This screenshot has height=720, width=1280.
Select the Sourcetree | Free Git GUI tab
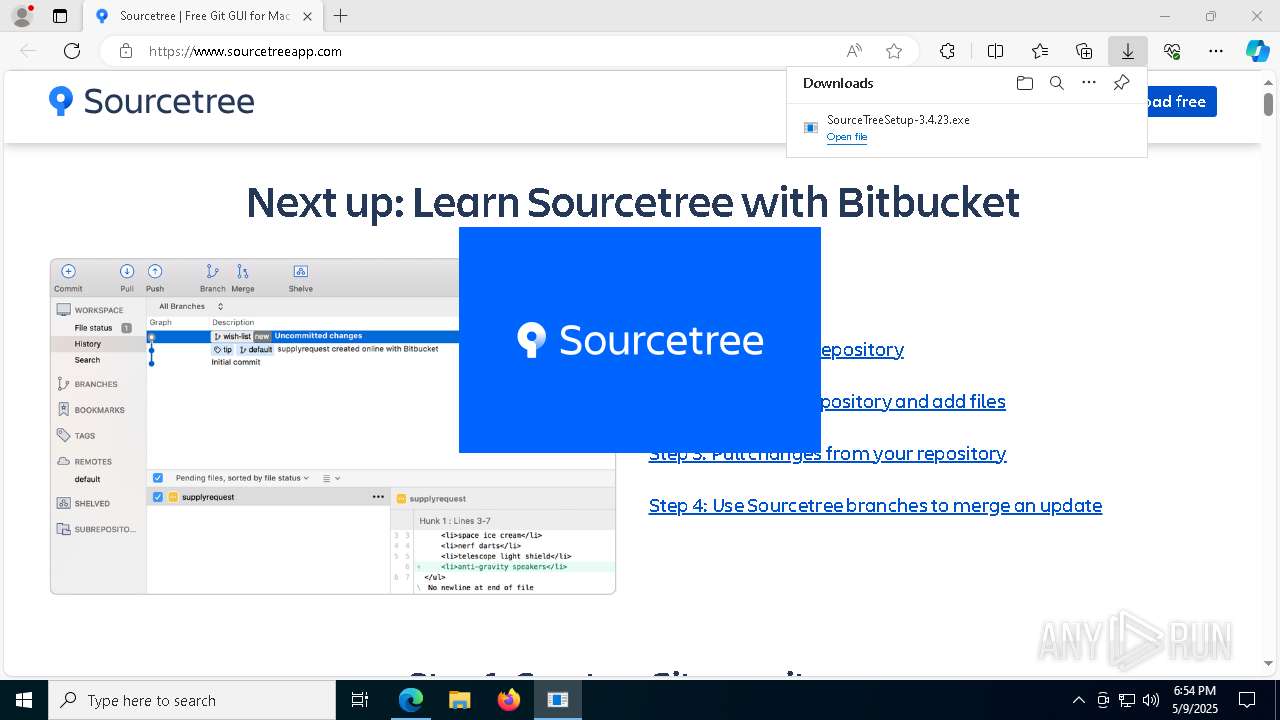pos(203,16)
